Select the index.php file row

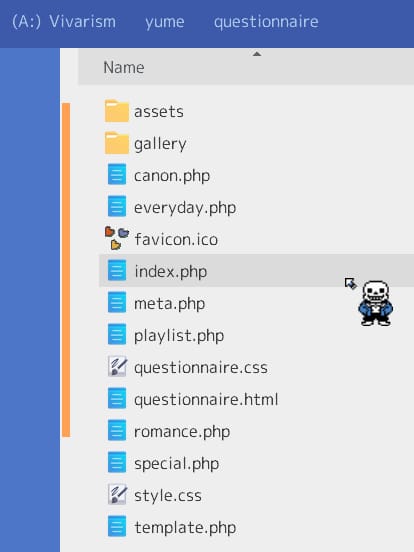pyautogui.click(x=257, y=270)
